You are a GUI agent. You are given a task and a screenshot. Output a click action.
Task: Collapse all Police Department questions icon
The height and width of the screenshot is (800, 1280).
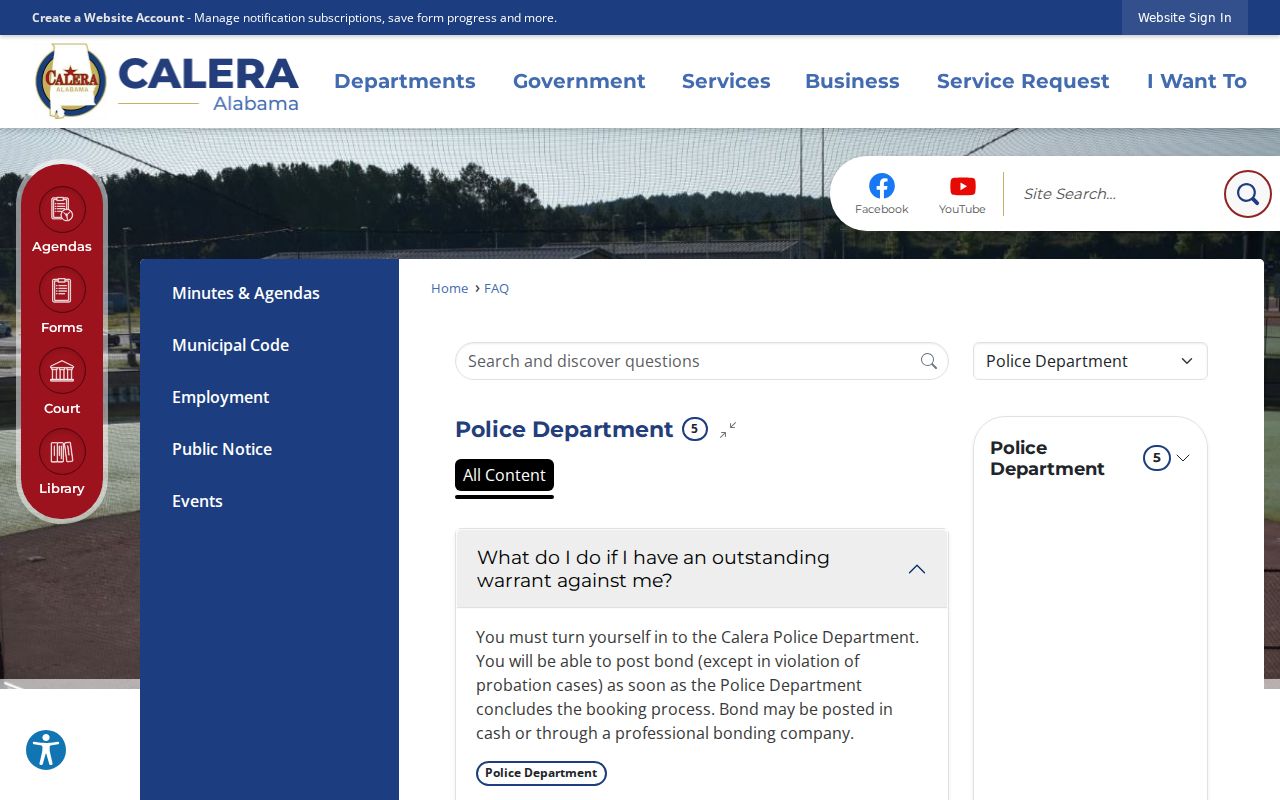(x=728, y=430)
